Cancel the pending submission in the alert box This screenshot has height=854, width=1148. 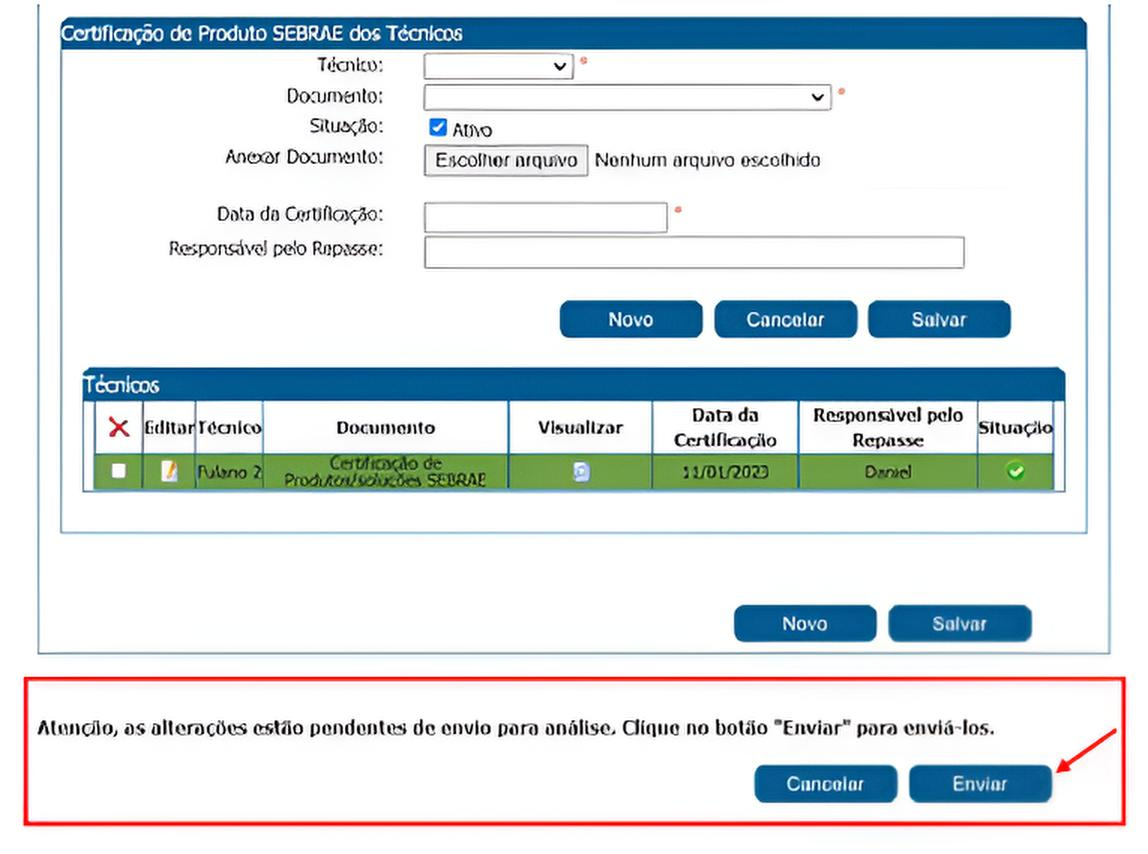point(825,784)
